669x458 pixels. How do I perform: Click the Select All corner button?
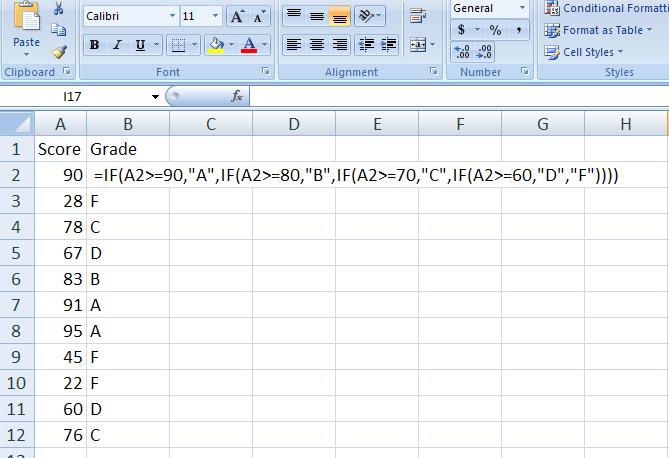point(17,124)
